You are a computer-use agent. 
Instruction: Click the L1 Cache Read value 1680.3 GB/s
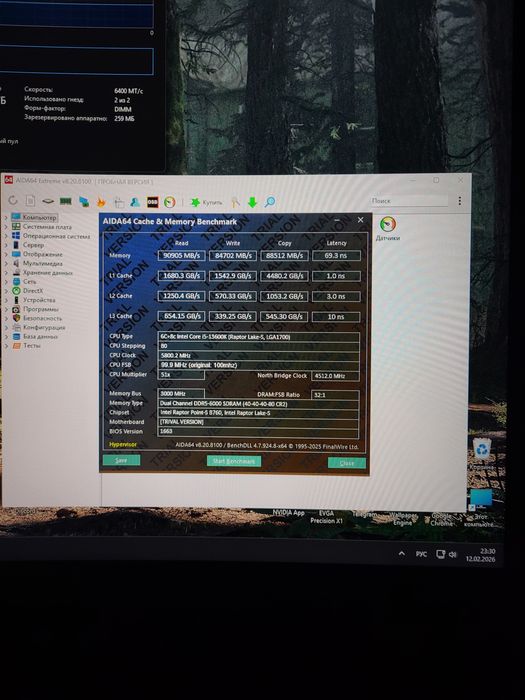tap(181, 276)
